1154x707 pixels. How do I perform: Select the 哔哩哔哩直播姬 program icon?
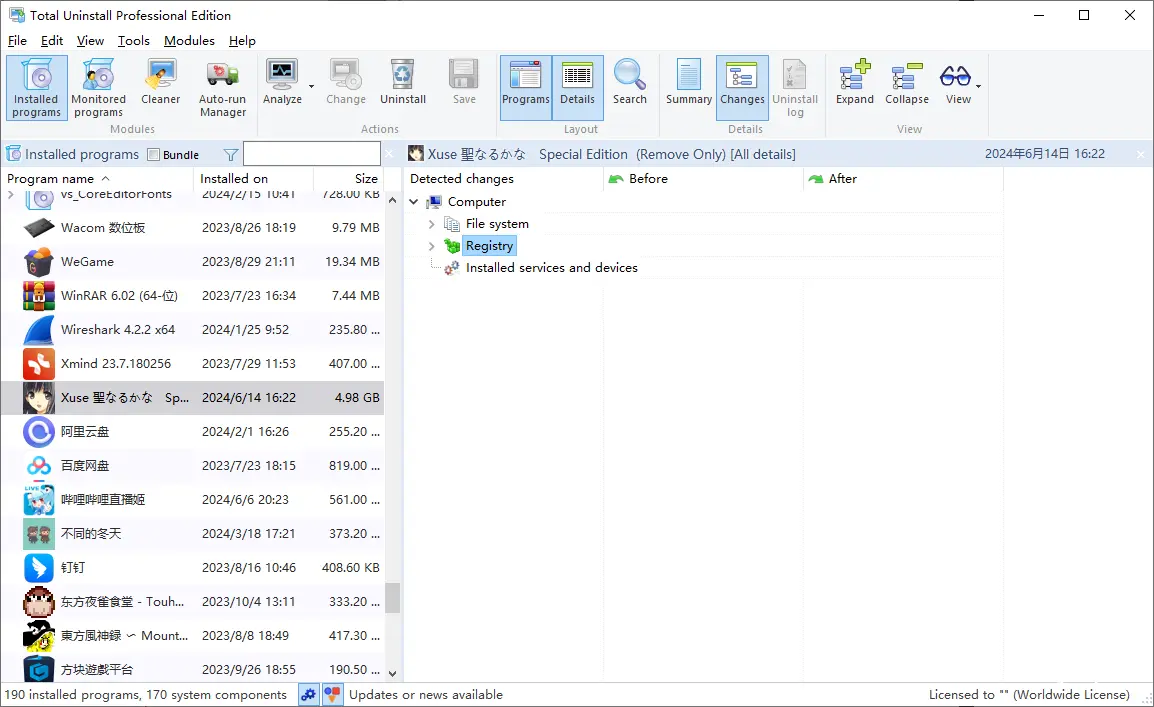click(x=38, y=500)
